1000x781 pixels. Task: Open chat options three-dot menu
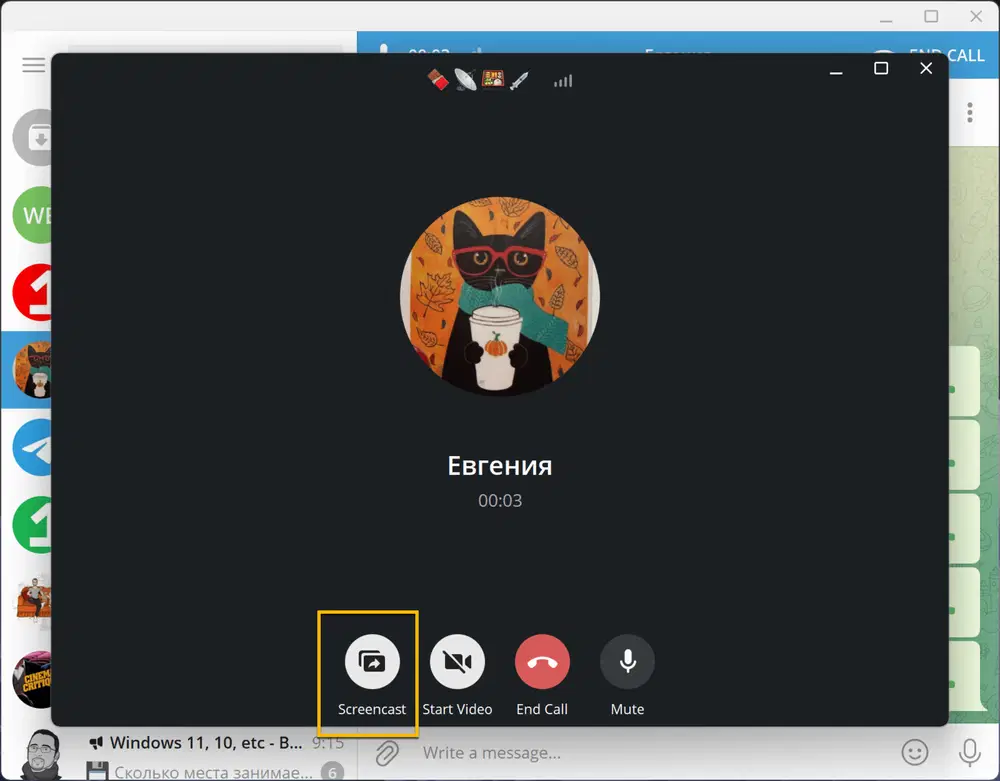[x=970, y=113]
